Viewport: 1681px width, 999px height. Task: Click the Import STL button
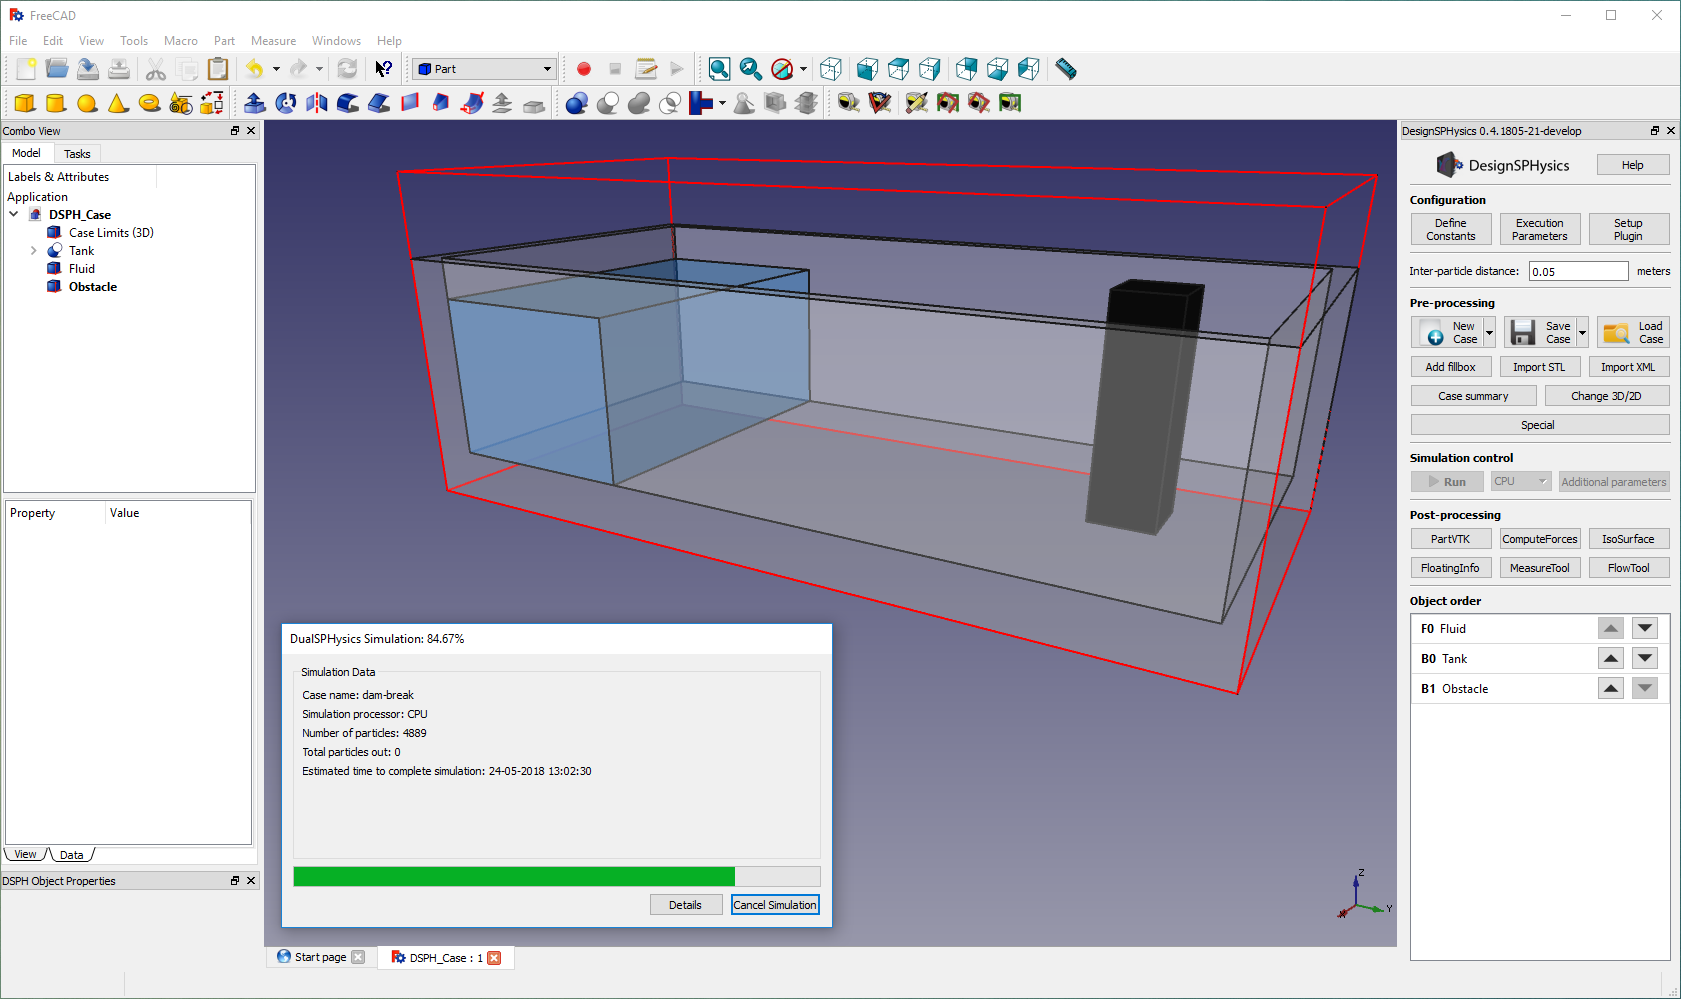[1540, 367]
